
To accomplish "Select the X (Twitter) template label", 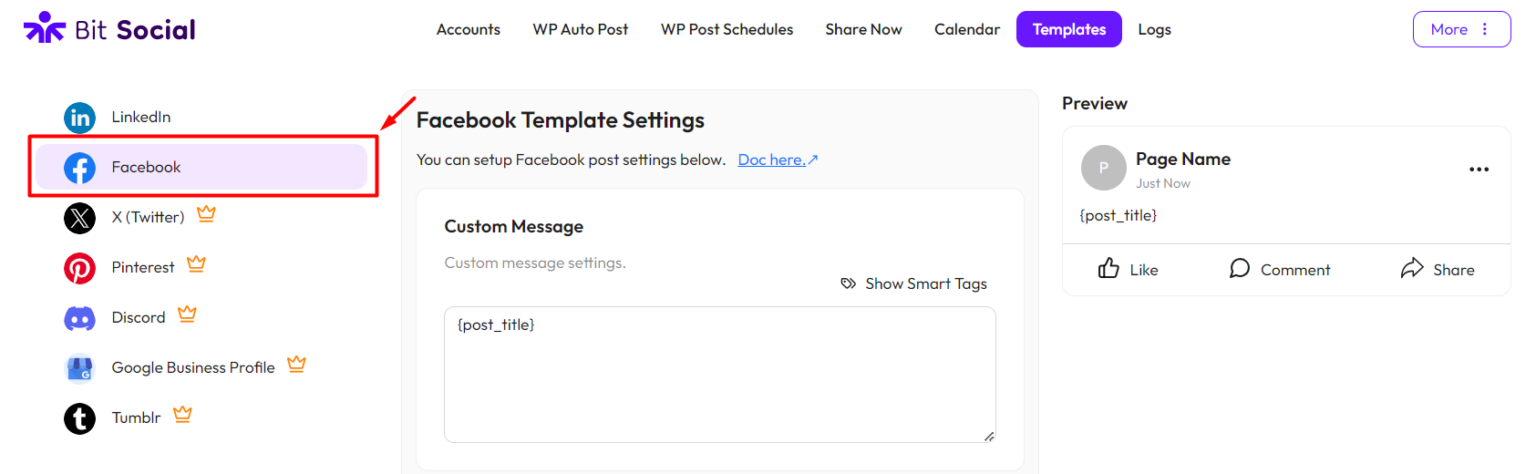I will pyautogui.click(x=148, y=217).
